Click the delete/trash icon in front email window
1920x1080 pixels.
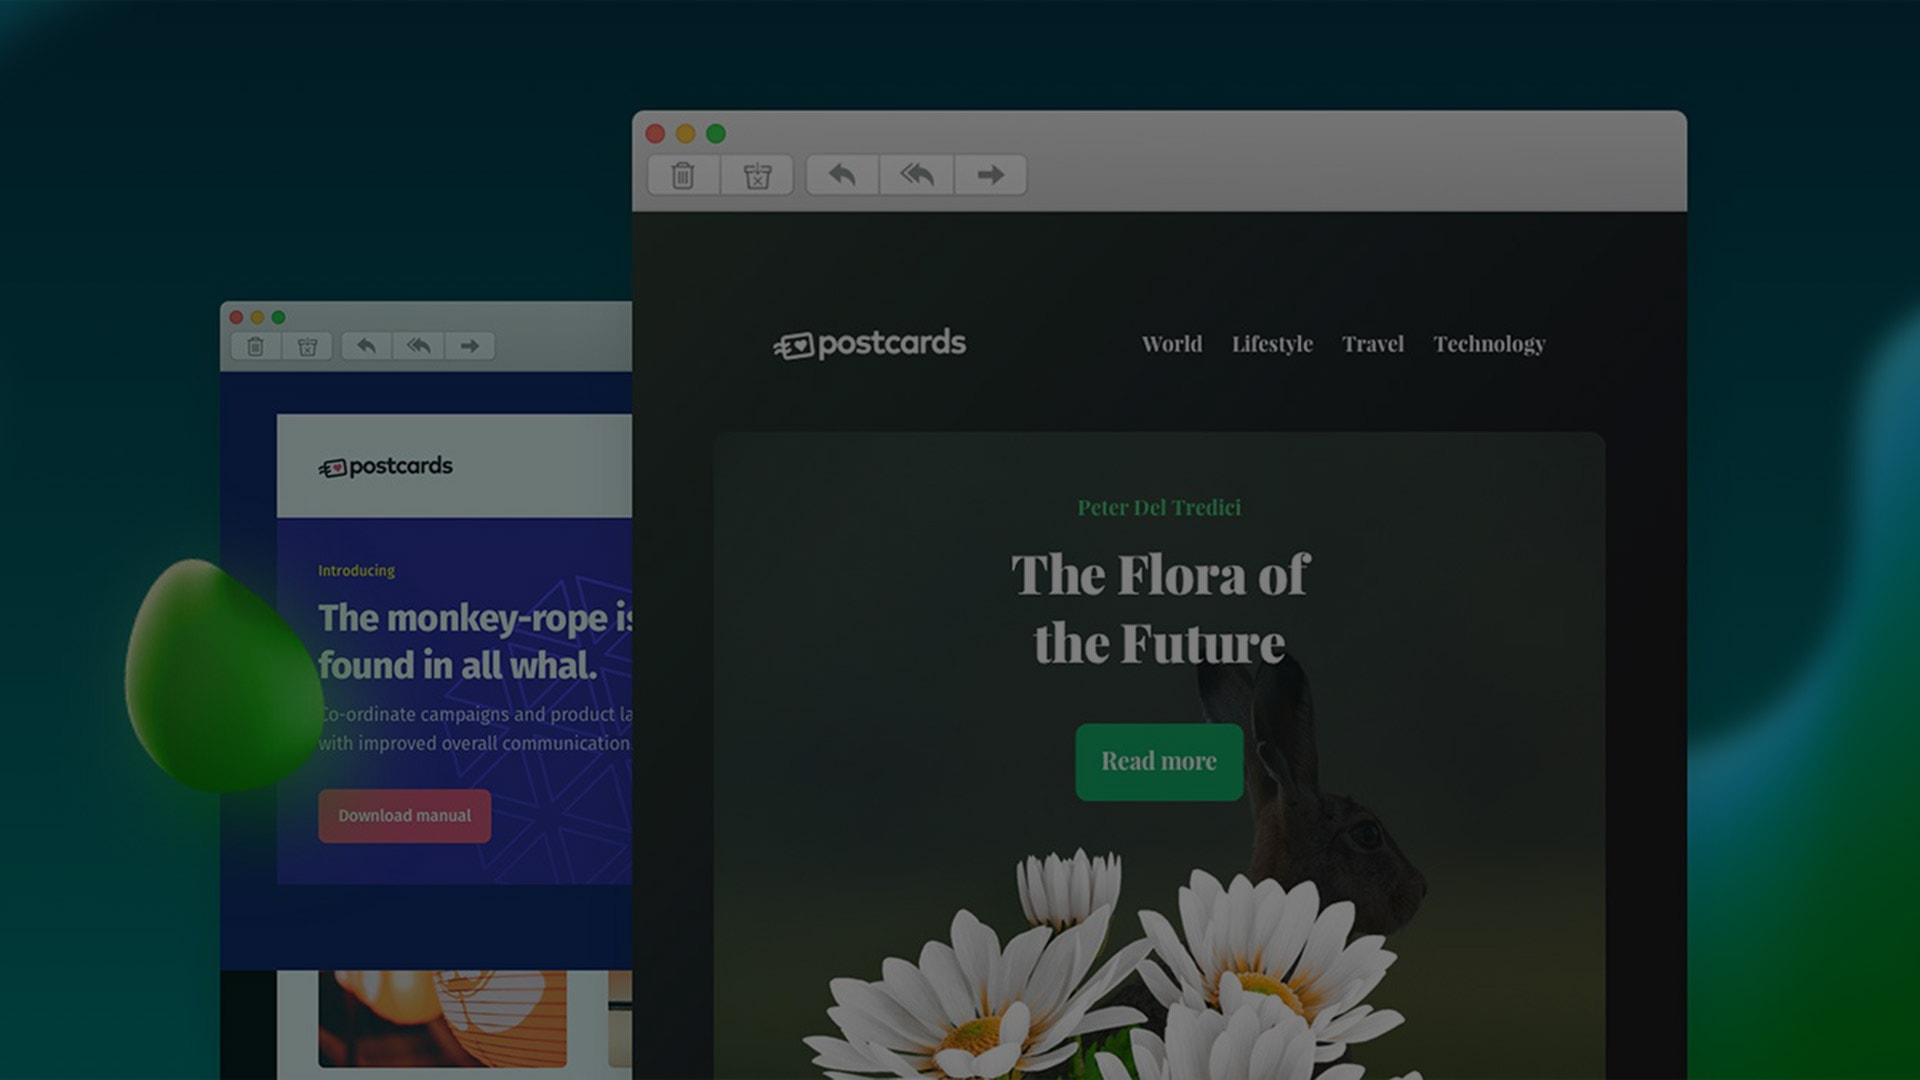pos(684,173)
